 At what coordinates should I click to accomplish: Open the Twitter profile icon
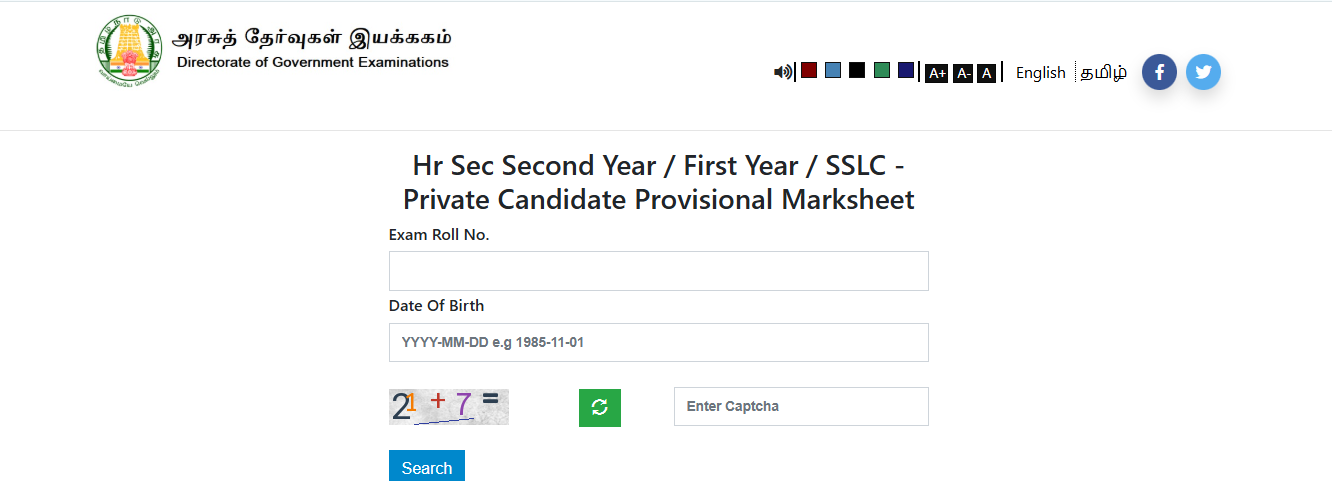click(1203, 72)
